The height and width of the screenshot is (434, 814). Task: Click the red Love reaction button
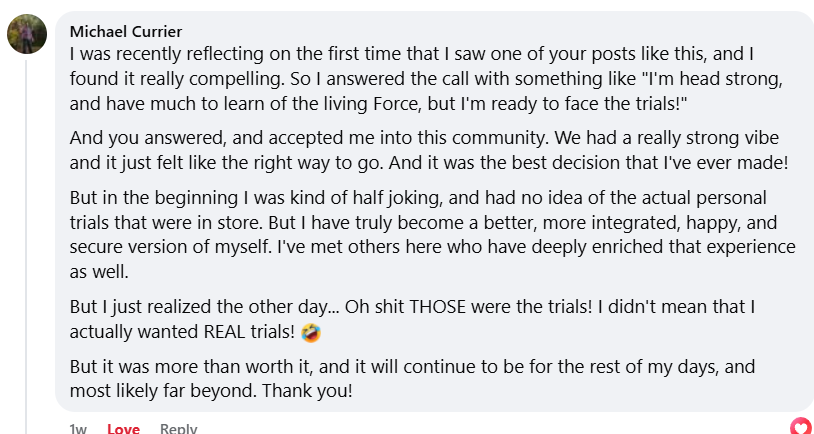(123, 428)
